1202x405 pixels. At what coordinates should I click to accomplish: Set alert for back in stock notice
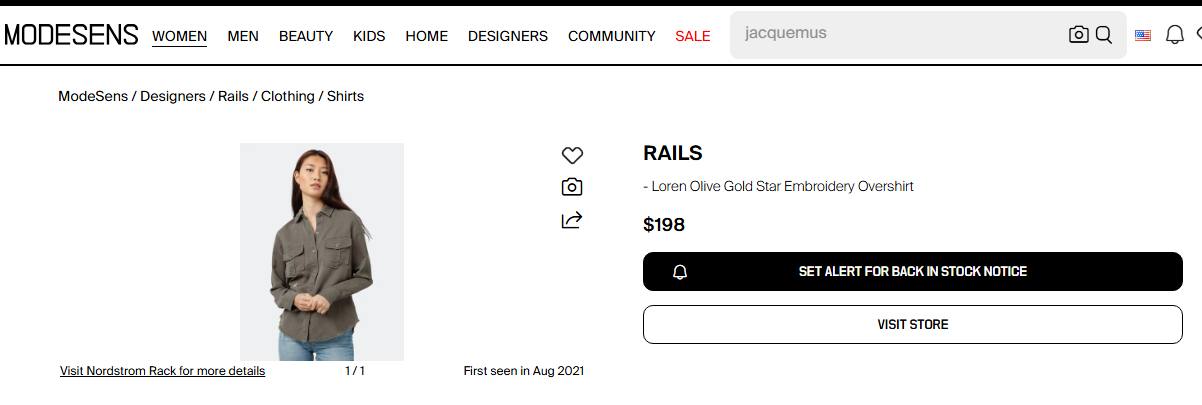pos(912,271)
